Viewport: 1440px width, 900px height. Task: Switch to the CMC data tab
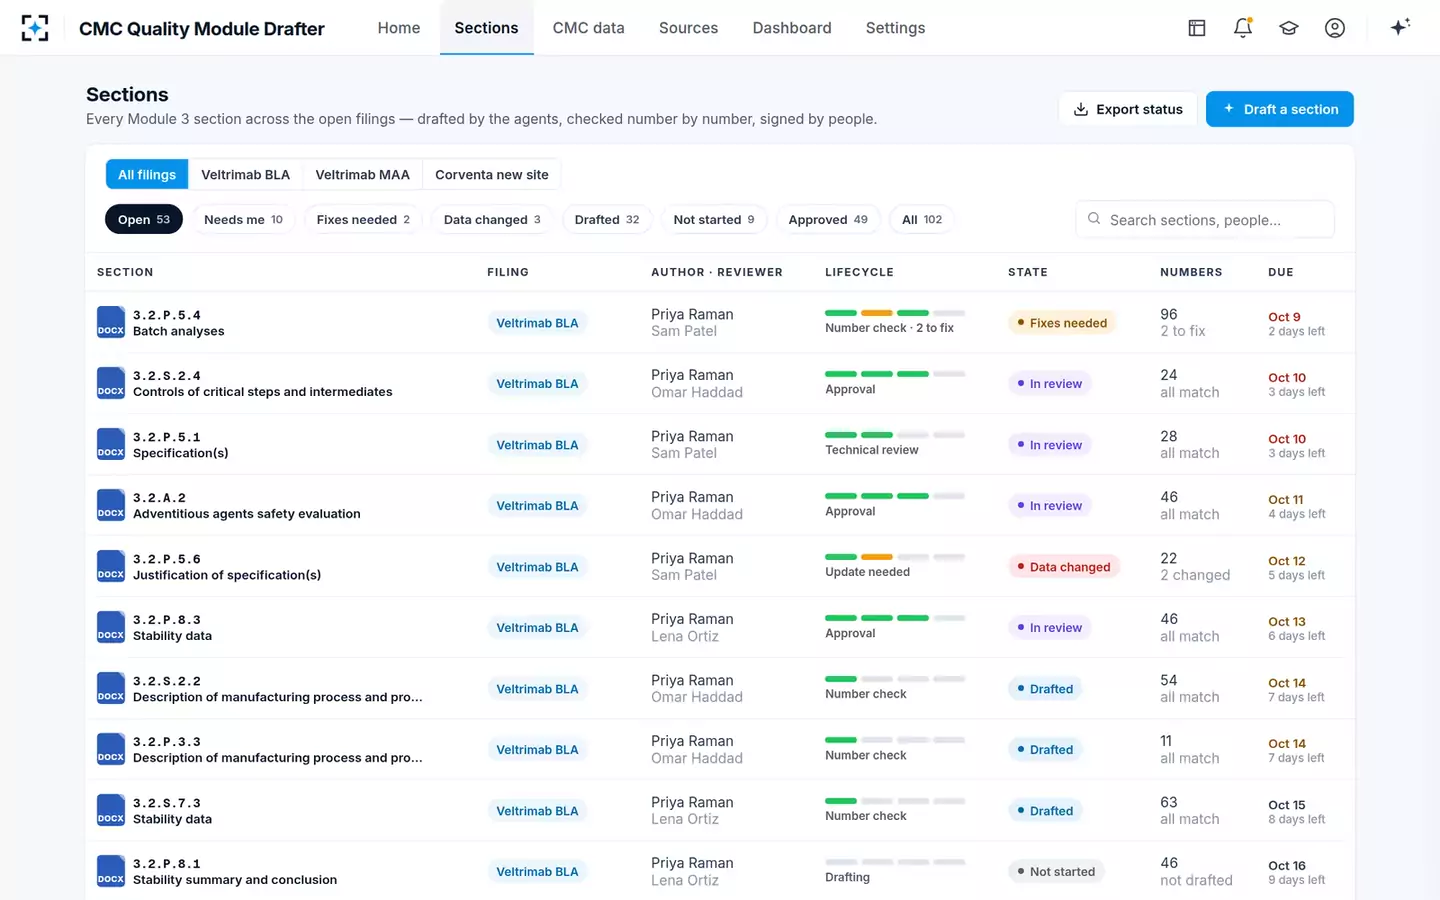(x=588, y=28)
